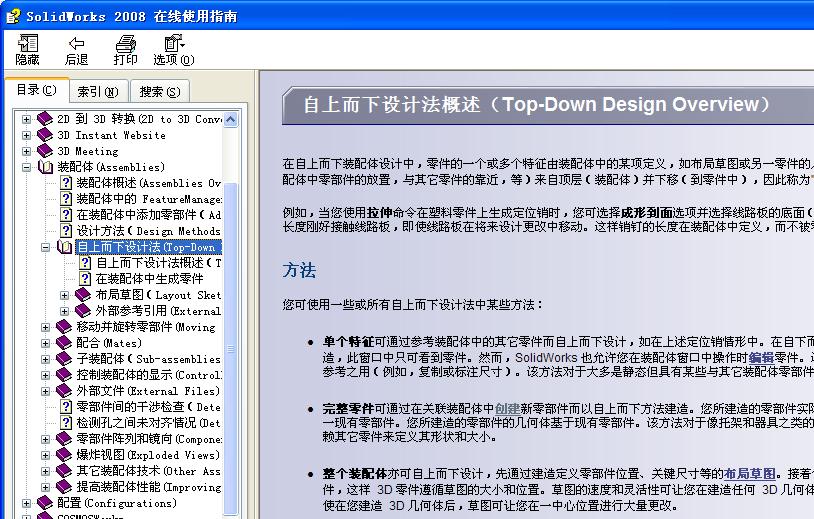Click the topic icon for 设计方法 (Design Methods)

[66, 230]
